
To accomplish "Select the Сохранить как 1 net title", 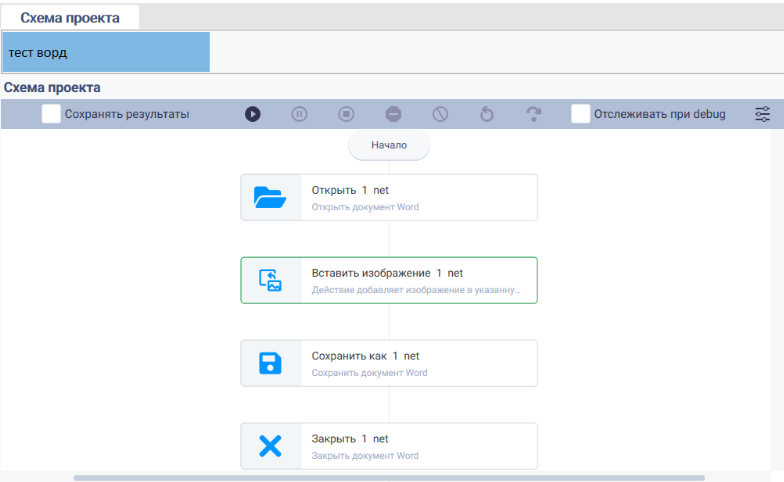I will (365, 356).
